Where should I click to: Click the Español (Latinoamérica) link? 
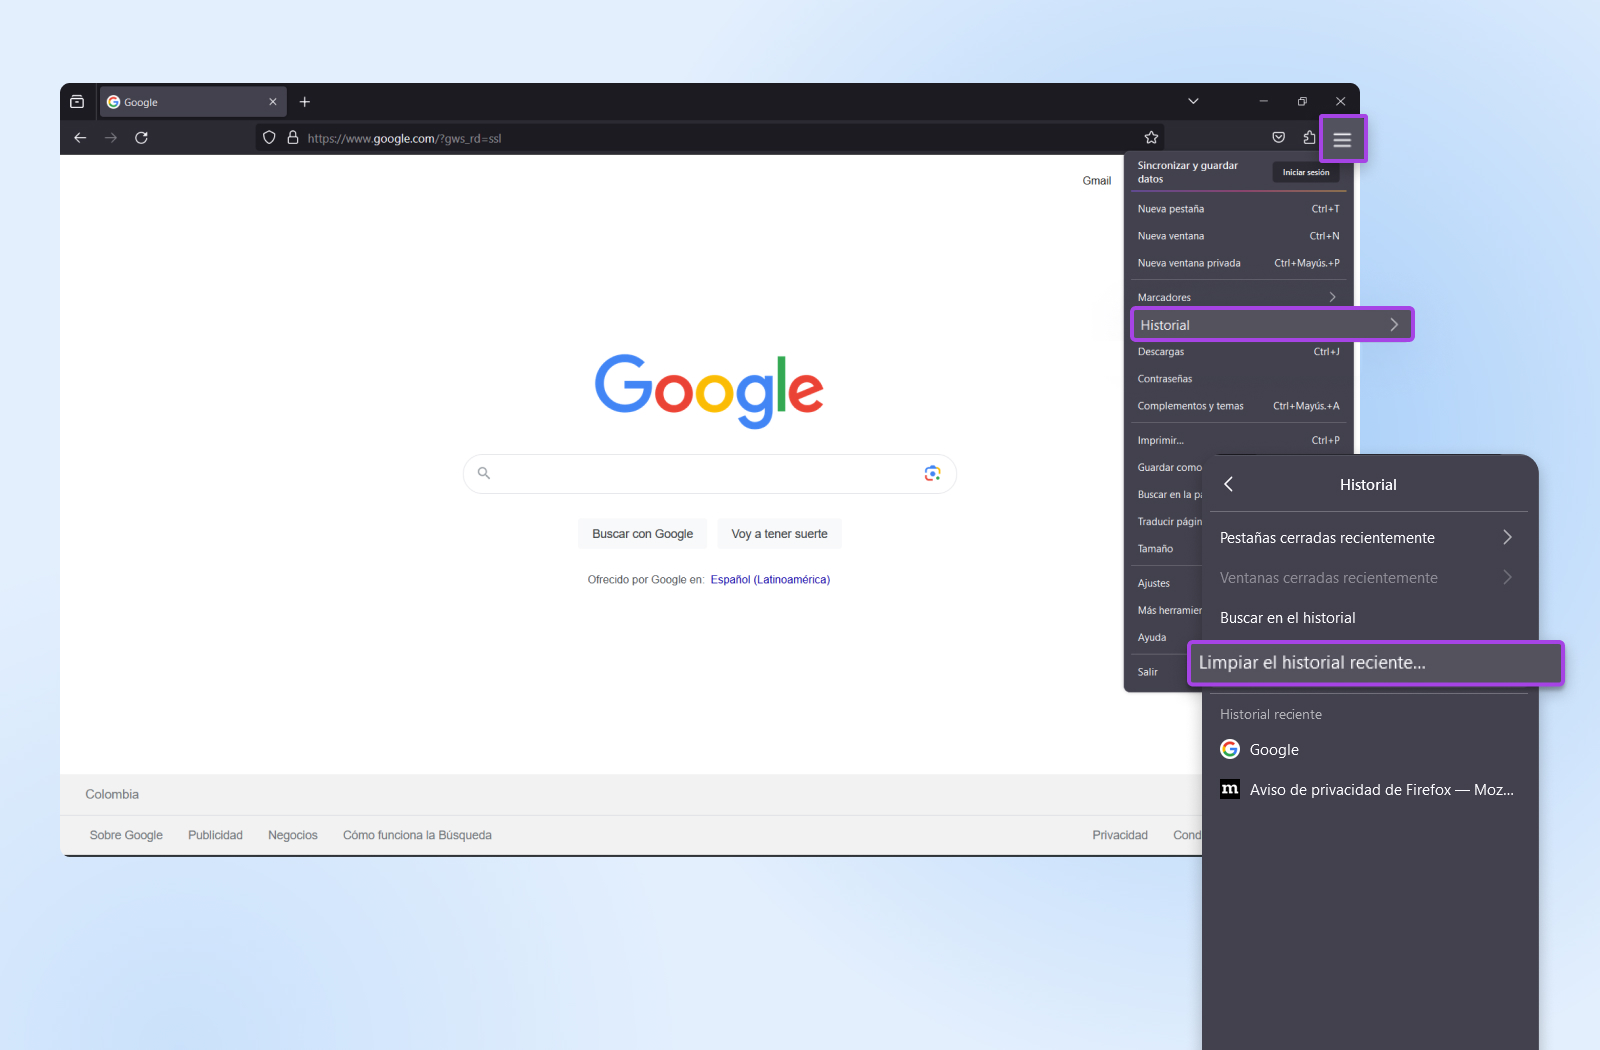coord(770,580)
